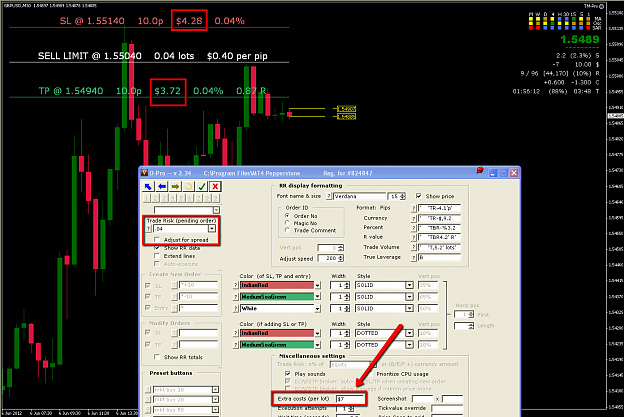Enable the Extend lines checkbox
This screenshot has height=417, width=625.
157,256
